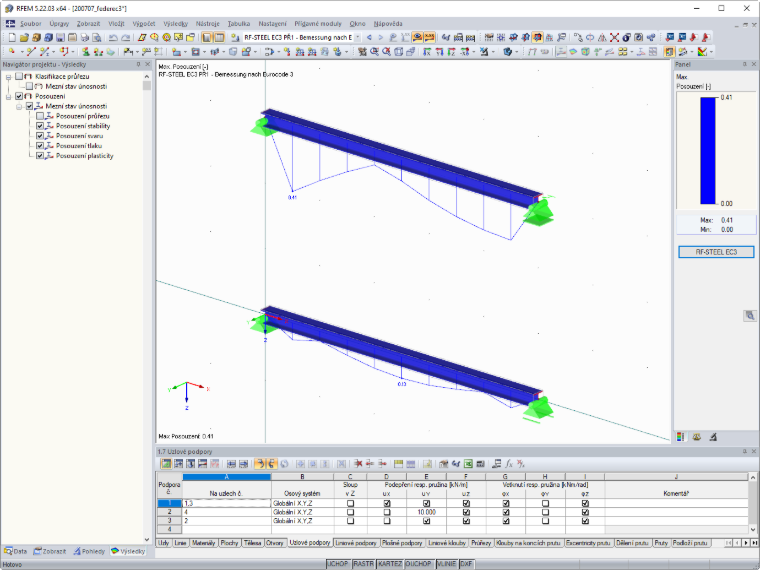
Task: Switch navigator to Pohledy tab
Action: 89,551
